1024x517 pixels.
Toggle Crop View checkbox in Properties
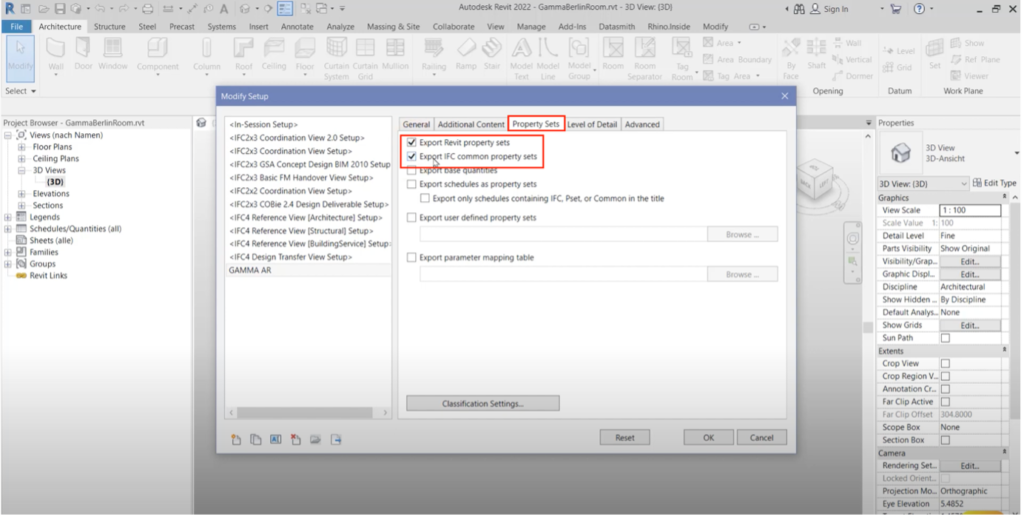pyautogui.click(x=945, y=364)
